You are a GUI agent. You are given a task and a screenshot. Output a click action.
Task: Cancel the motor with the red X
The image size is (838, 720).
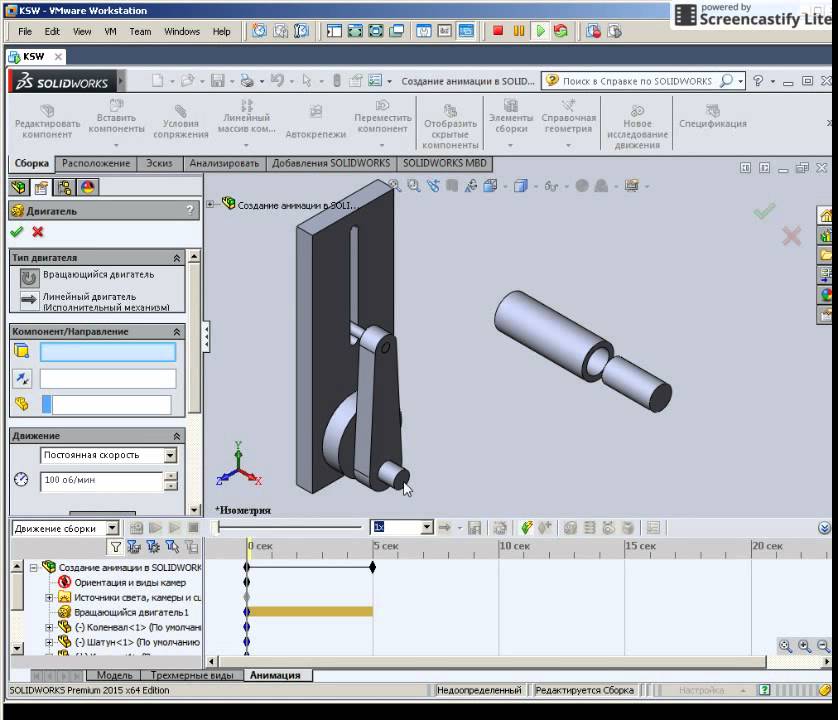(x=37, y=232)
